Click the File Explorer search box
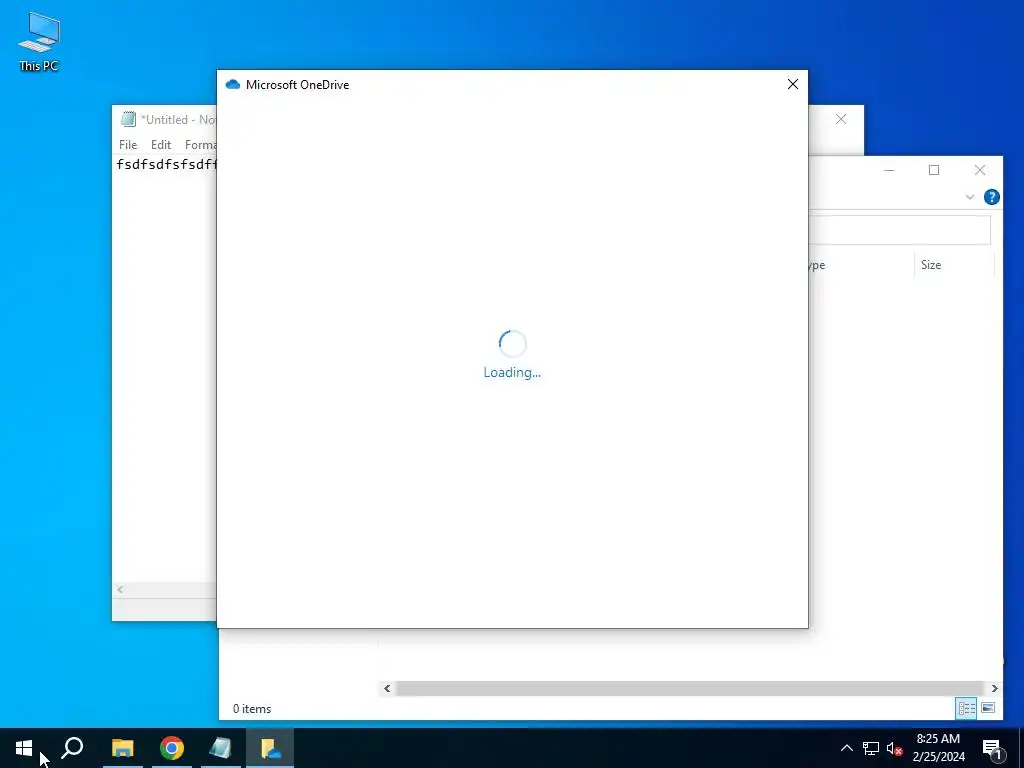This screenshot has width=1024, height=768. tap(899, 230)
